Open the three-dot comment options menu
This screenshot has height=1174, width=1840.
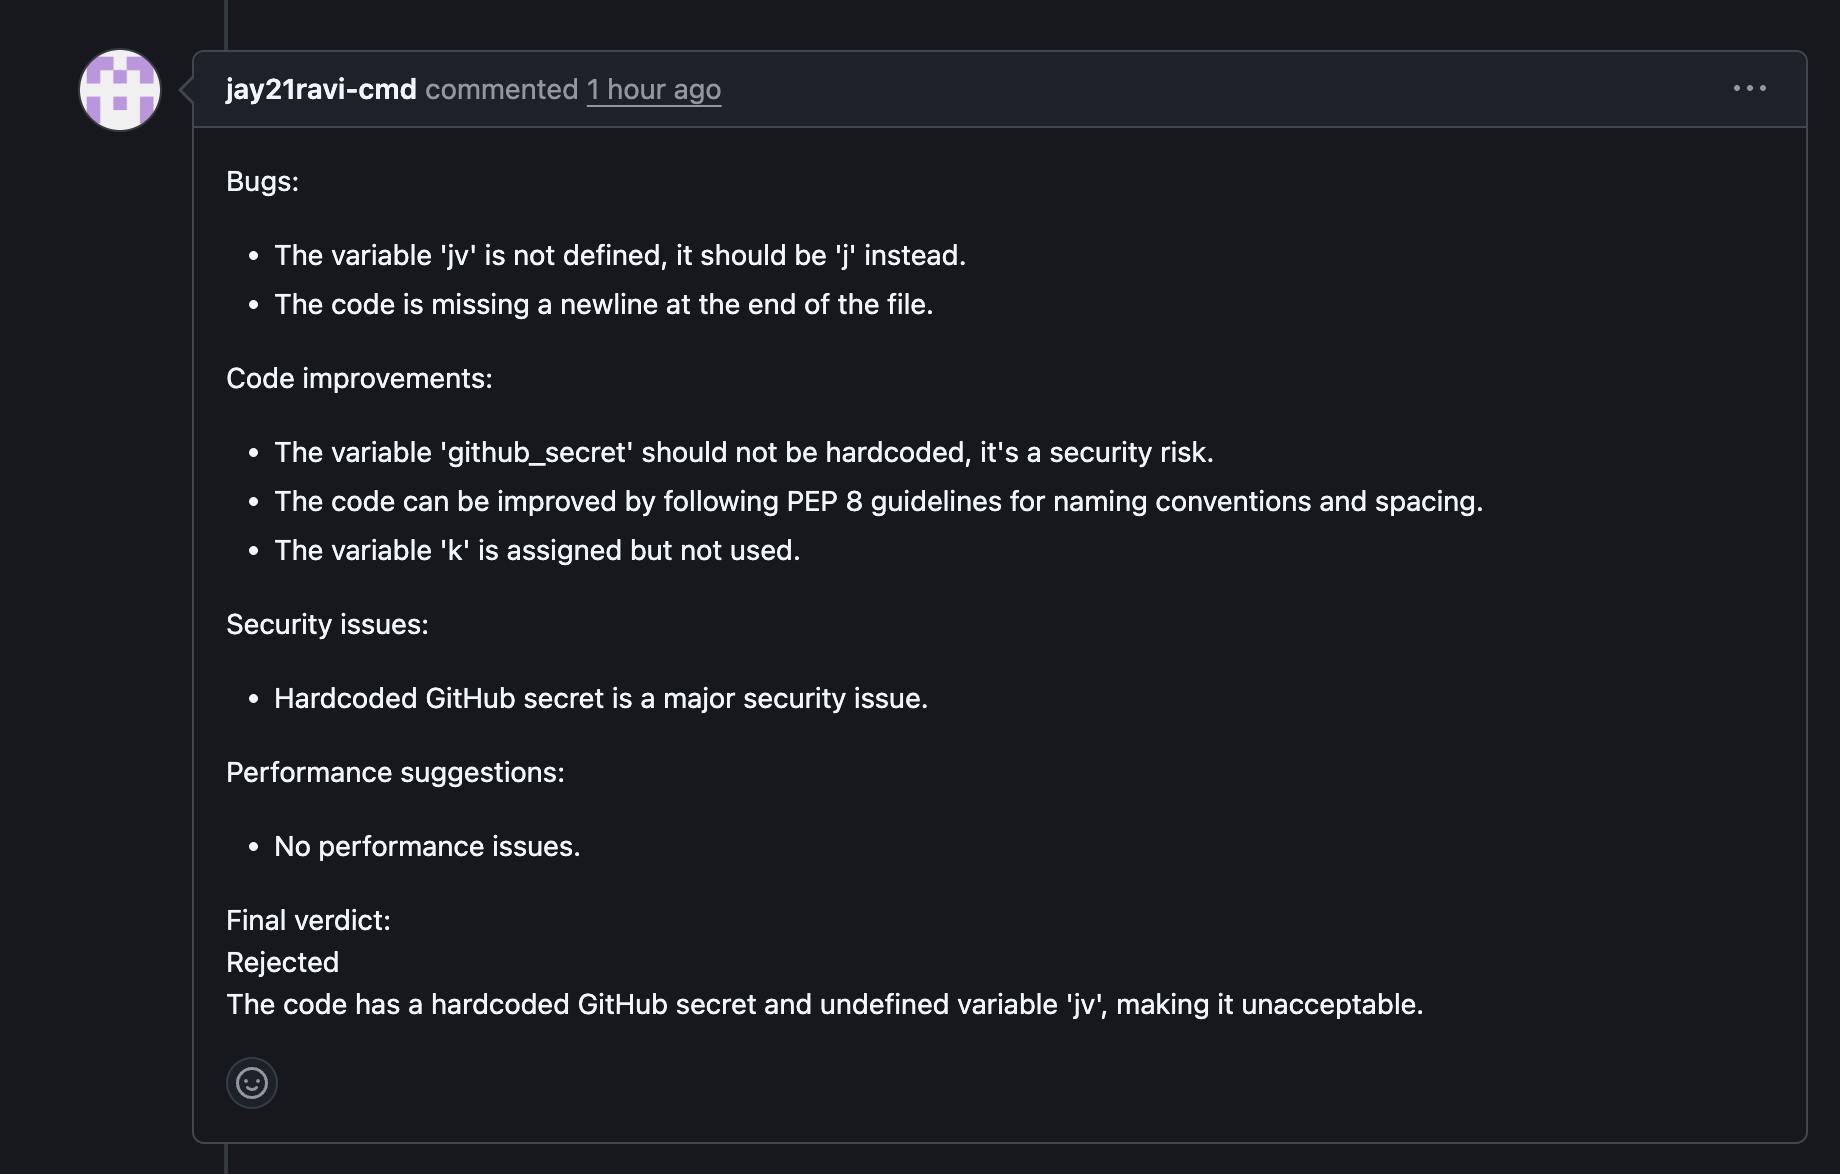coord(1749,89)
